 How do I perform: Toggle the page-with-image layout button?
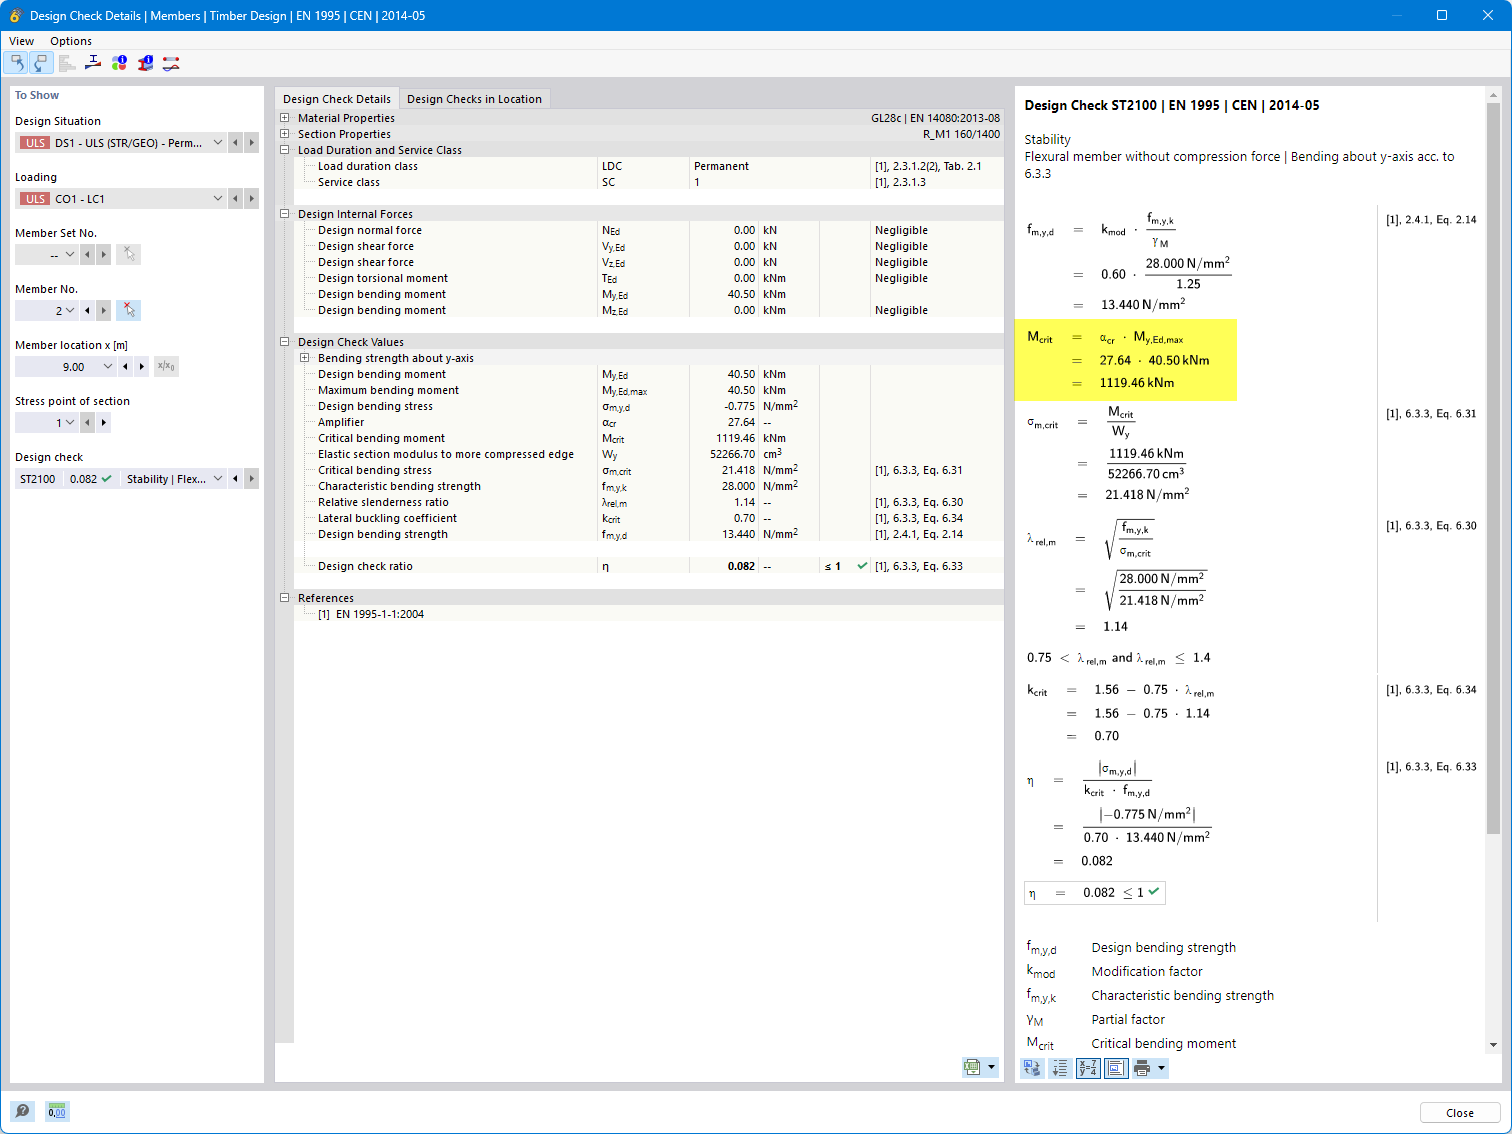pyautogui.click(x=1116, y=1069)
